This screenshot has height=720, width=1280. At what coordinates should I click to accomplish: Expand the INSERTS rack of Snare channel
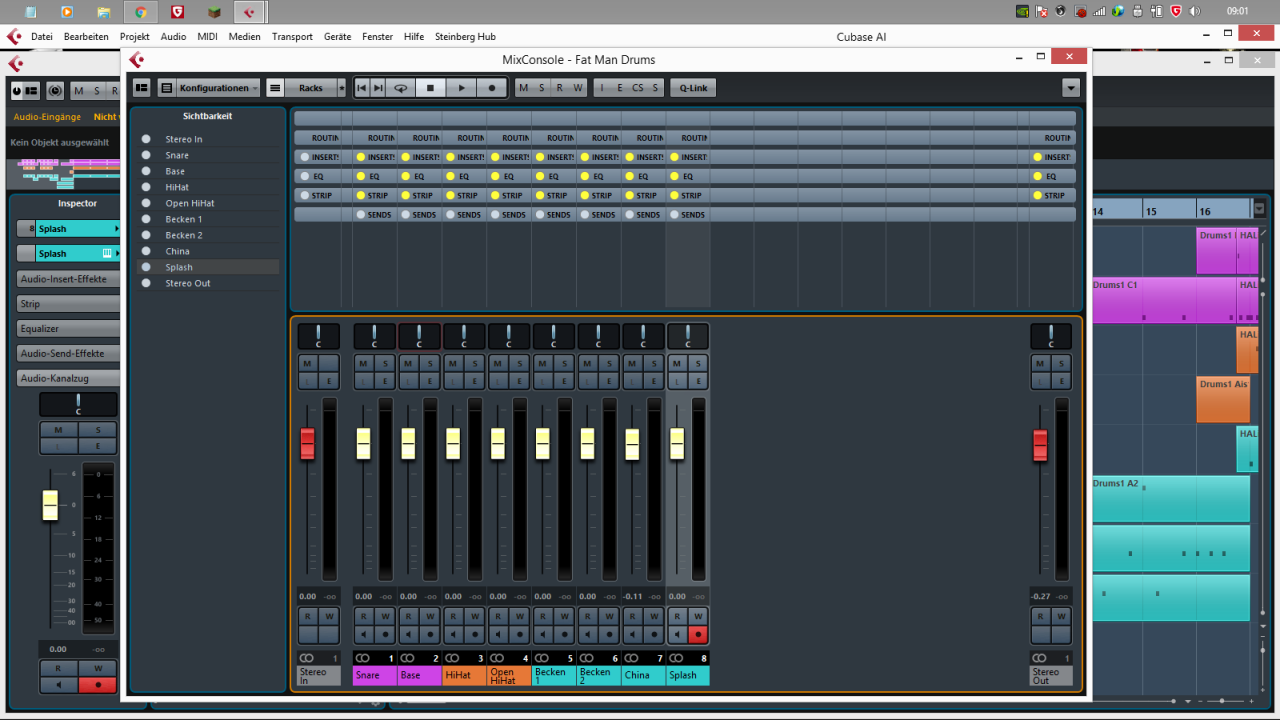(x=375, y=157)
